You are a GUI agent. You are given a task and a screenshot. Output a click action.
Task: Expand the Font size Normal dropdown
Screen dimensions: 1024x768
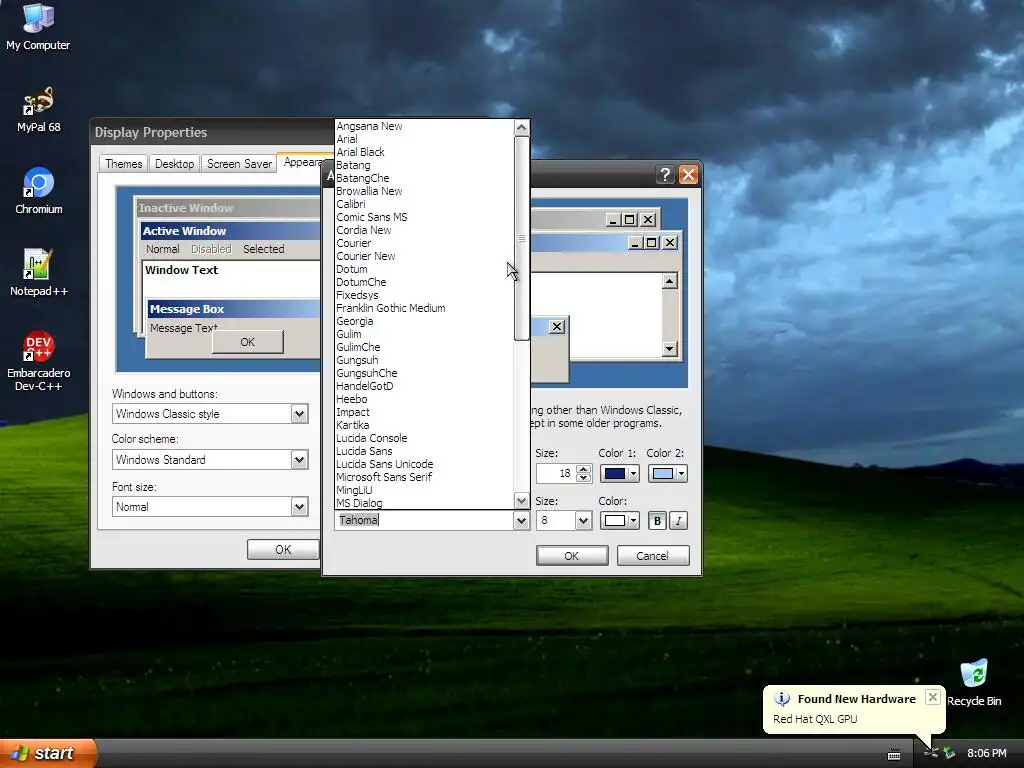coord(299,506)
